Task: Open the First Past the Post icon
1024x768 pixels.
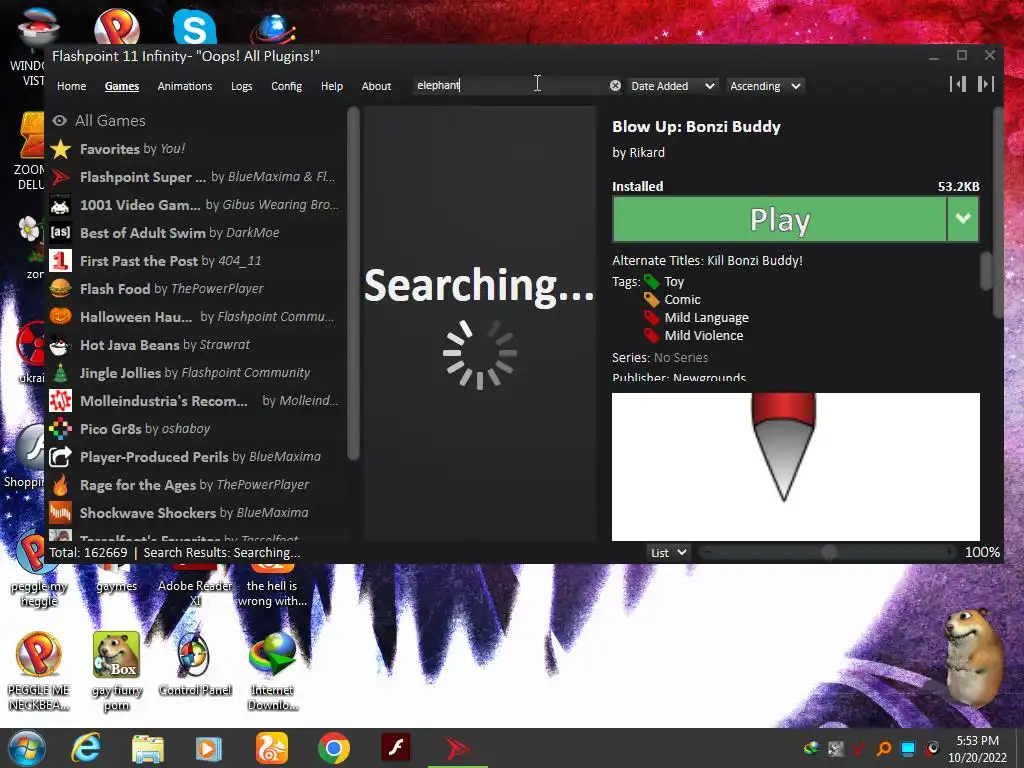Action: coord(61,261)
